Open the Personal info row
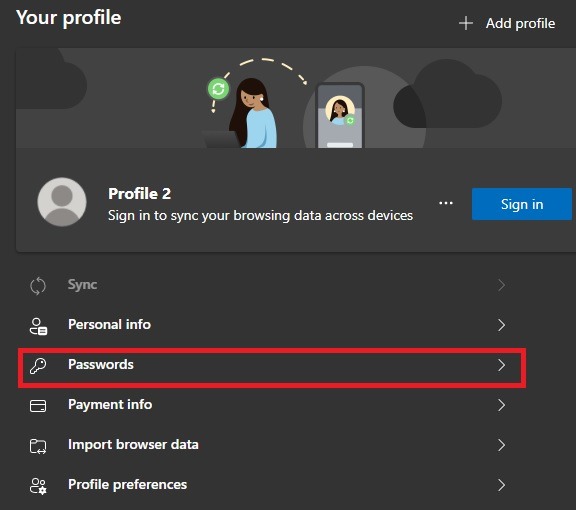 tap(272, 325)
